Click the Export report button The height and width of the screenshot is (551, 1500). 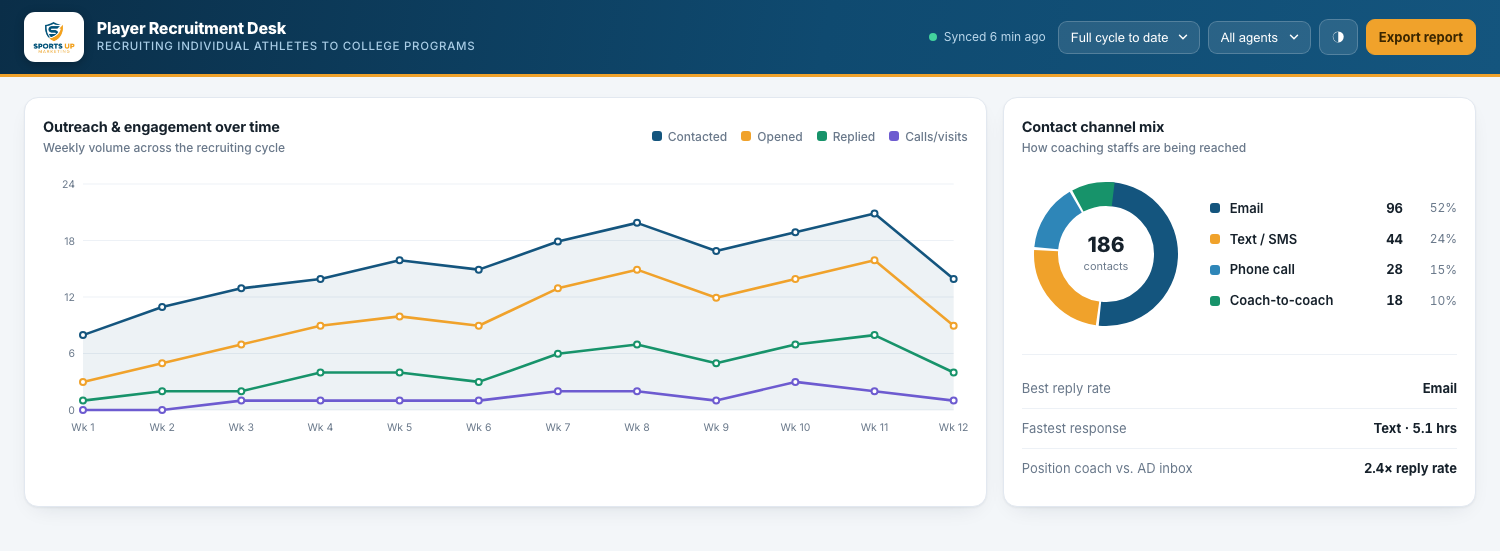1420,37
